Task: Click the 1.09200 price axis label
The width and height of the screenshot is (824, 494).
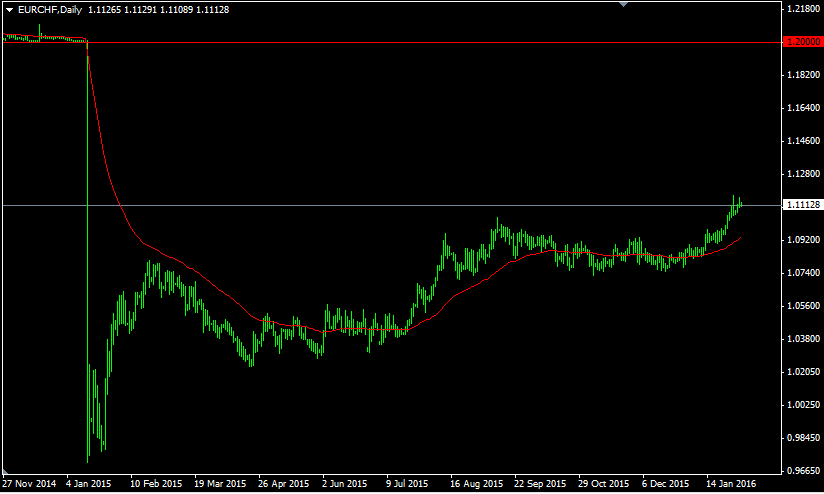Action: 803,240
